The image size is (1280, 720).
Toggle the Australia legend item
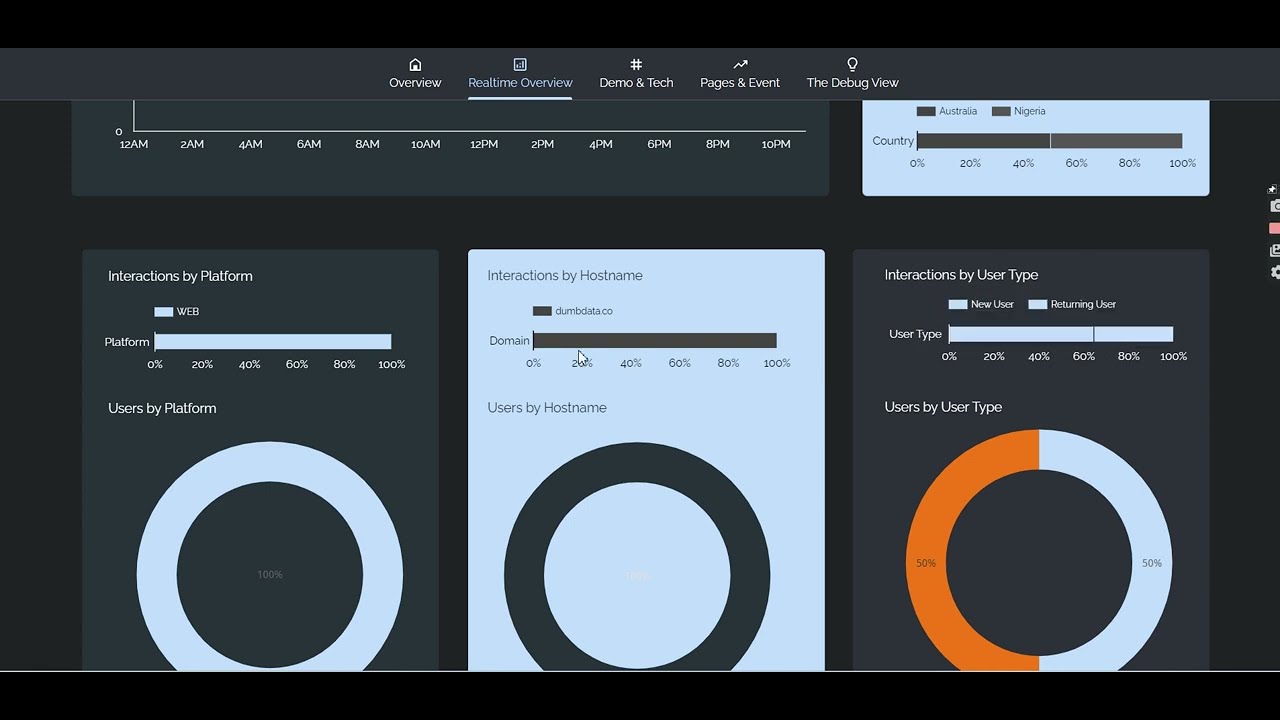click(x=946, y=111)
